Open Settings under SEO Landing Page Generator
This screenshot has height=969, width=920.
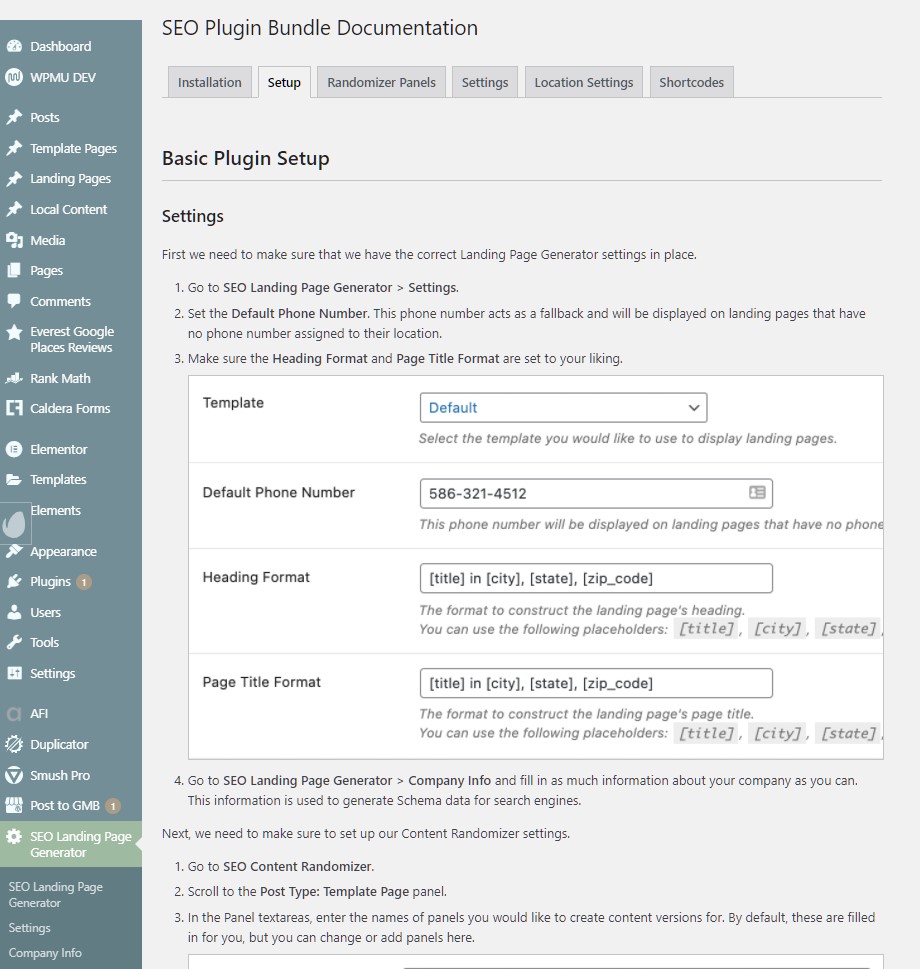pyautogui.click(x=30, y=928)
